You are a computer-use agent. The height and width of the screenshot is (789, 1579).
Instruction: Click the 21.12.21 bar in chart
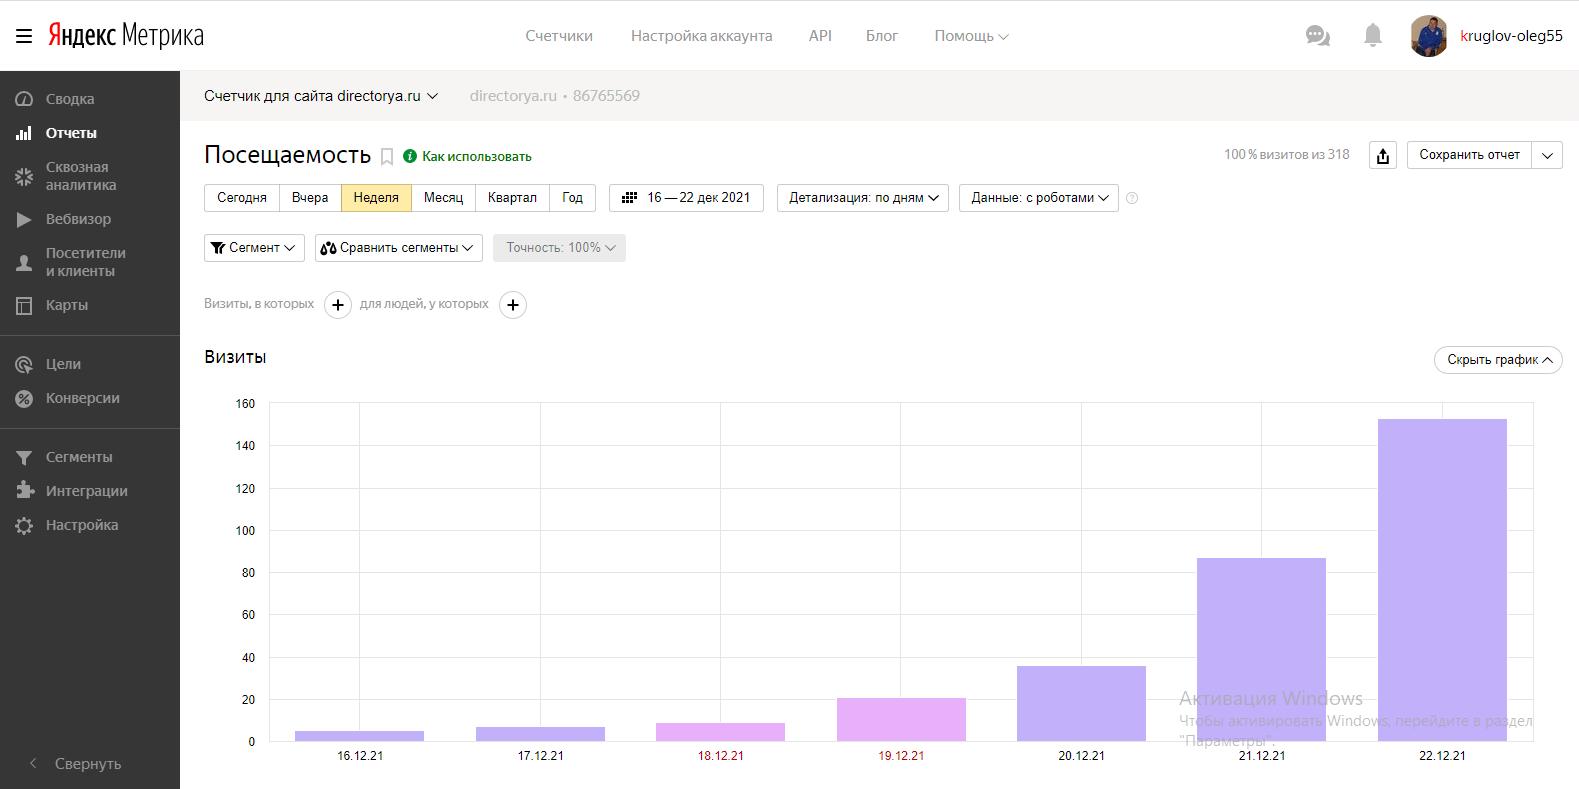point(1261,650)
